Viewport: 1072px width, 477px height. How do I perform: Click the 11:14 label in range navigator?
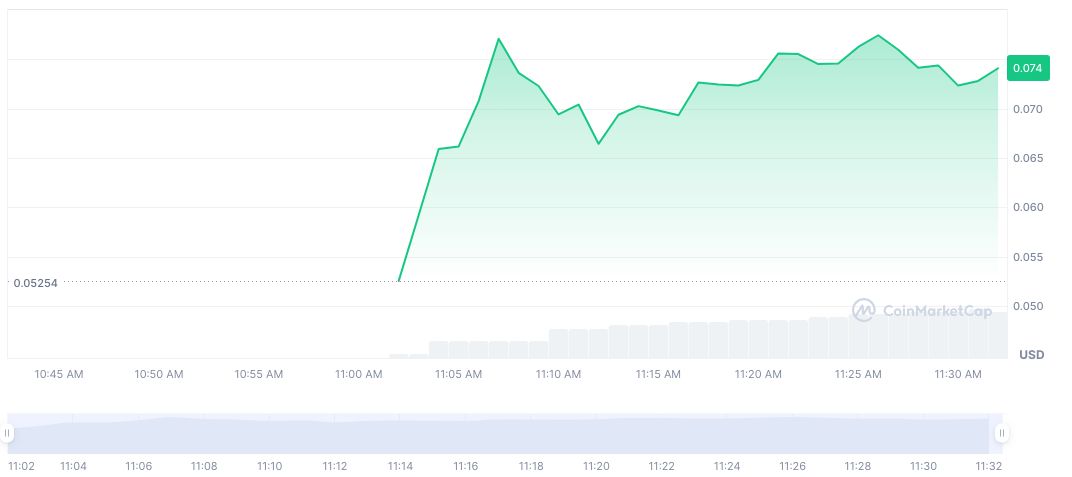(x=400, y=466)
